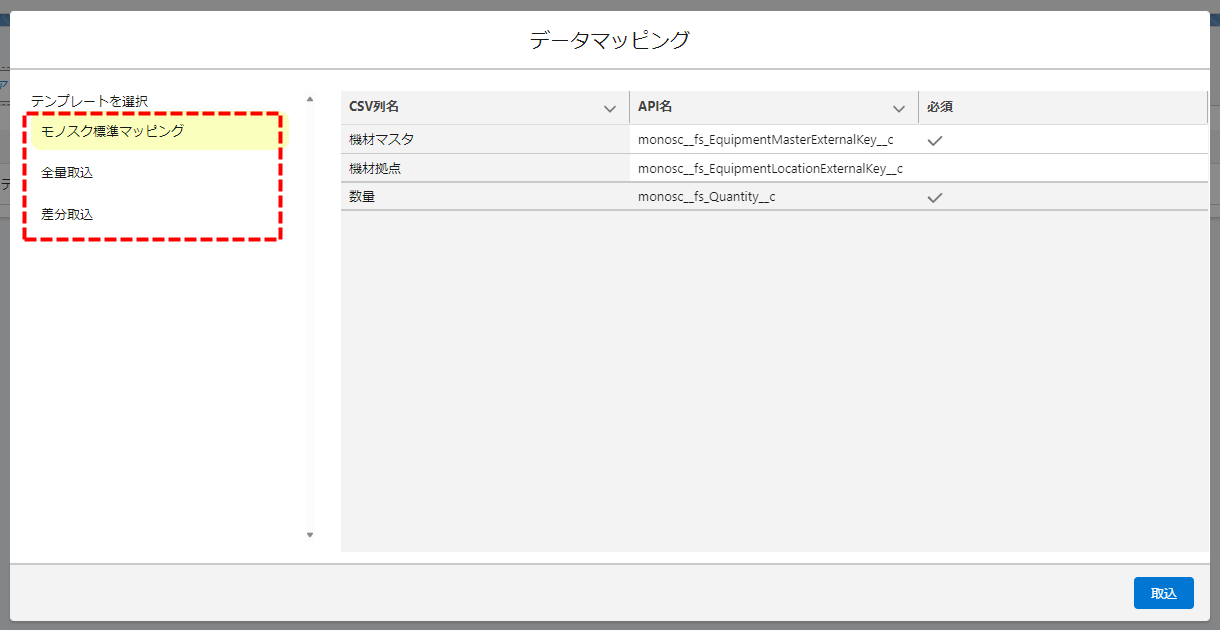Click the 必須 column header
The height and width of the screenshot is (630, 1220).
pyautogui.click(x=940, y=107)
